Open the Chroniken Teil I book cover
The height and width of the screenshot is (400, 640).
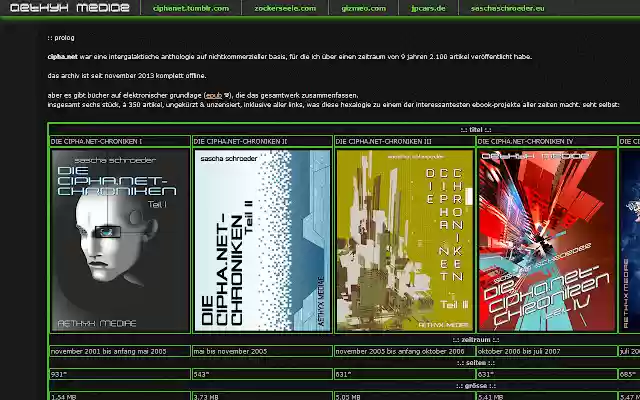pos(120,240)
